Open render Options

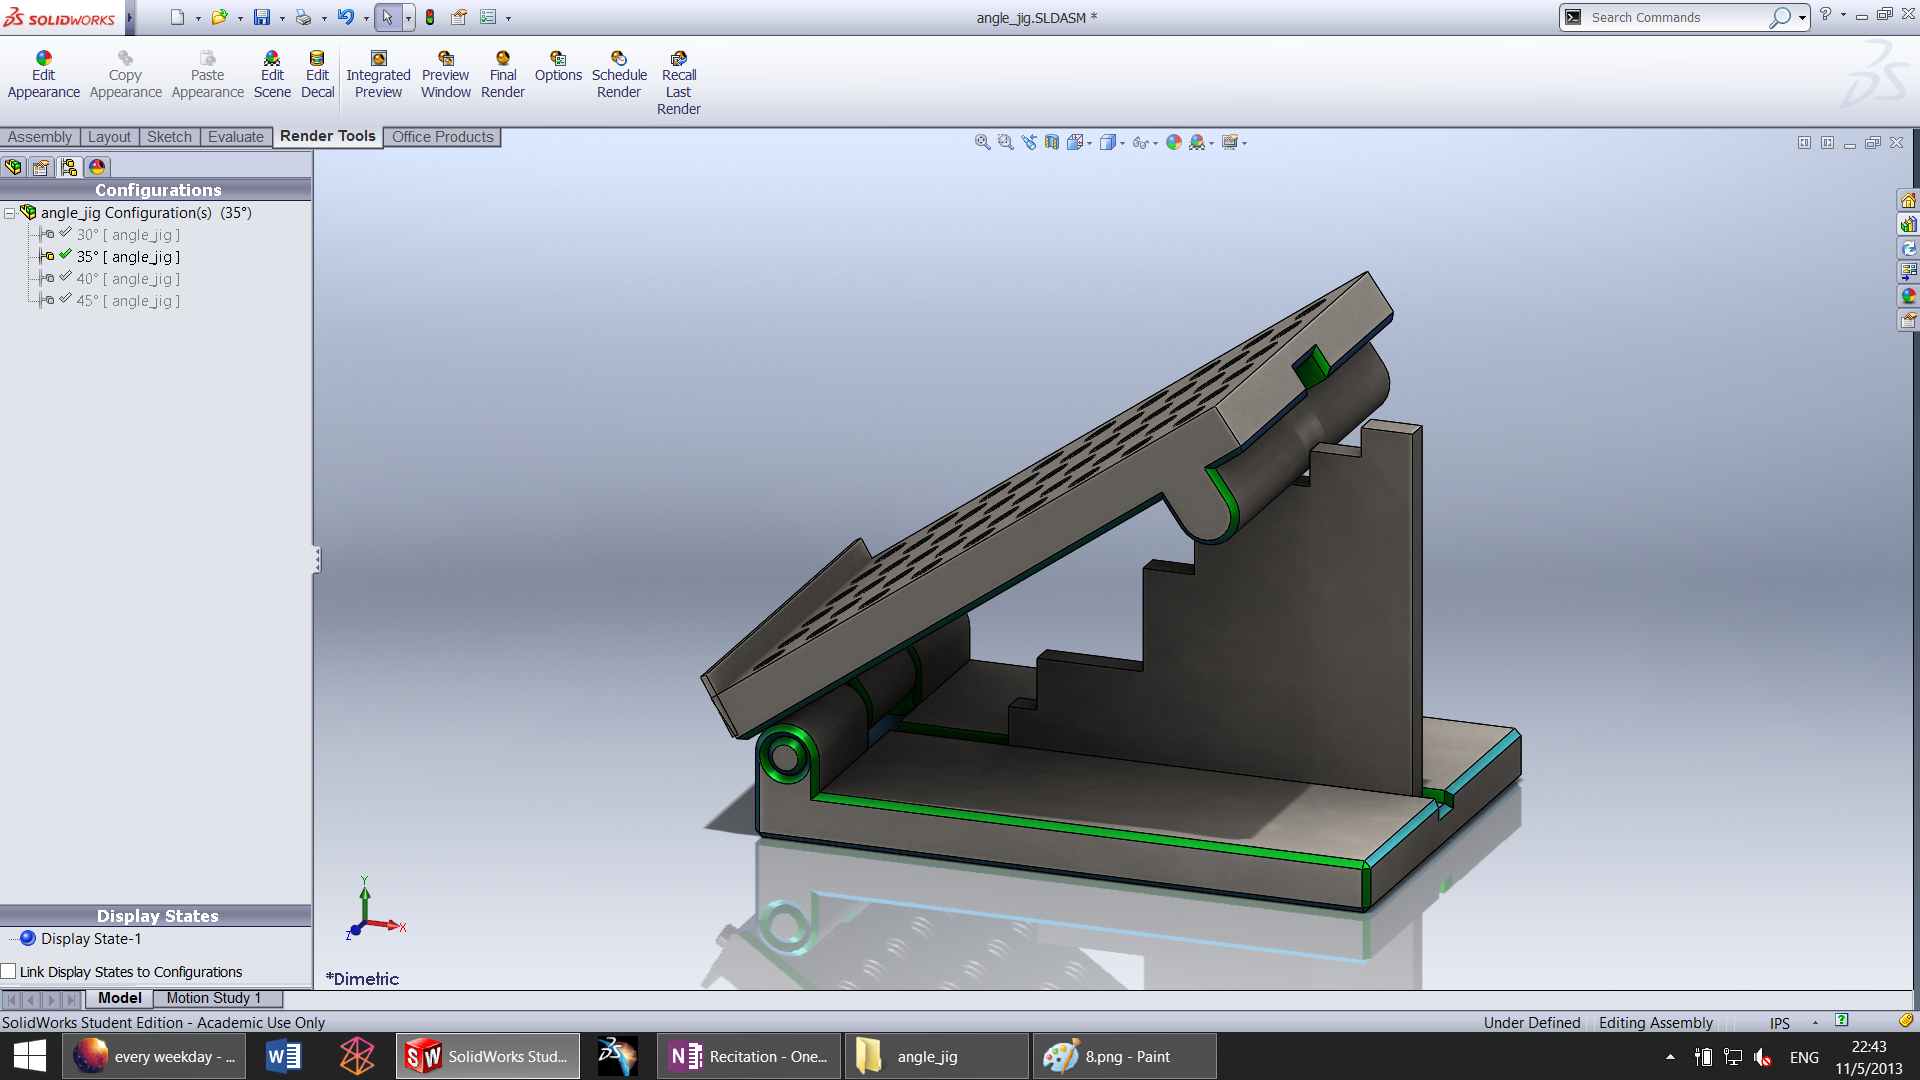(x=558, y=67)
